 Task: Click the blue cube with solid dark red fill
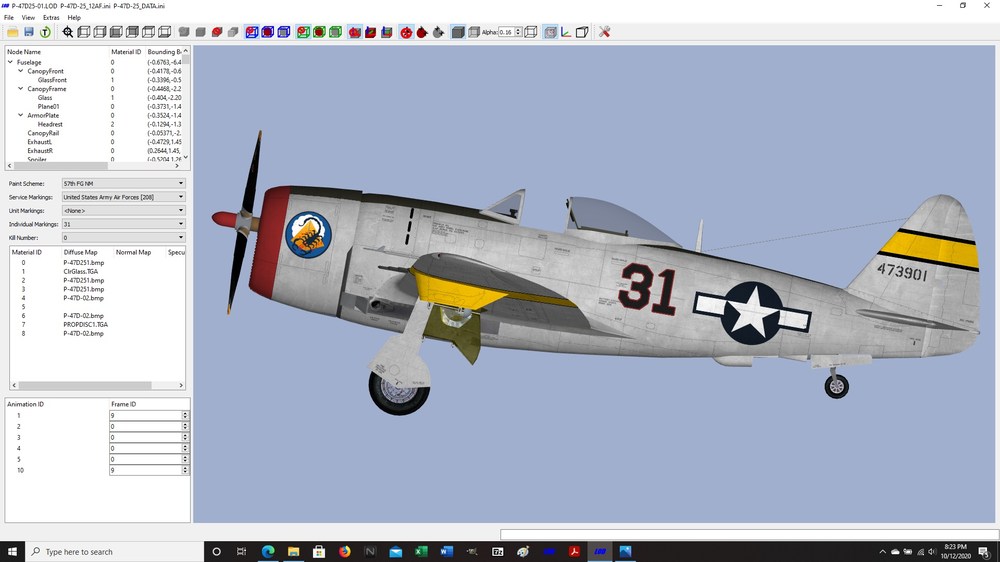pos(268,32)
